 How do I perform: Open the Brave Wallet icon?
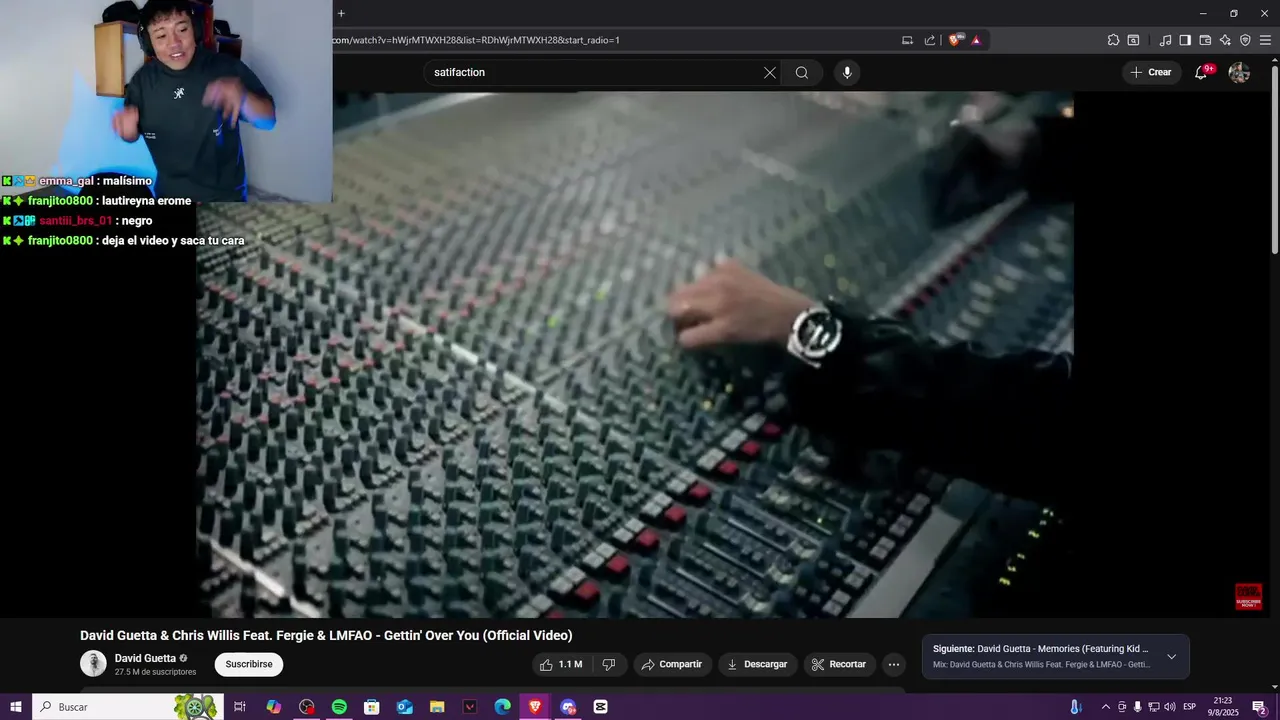[1205, 40]
